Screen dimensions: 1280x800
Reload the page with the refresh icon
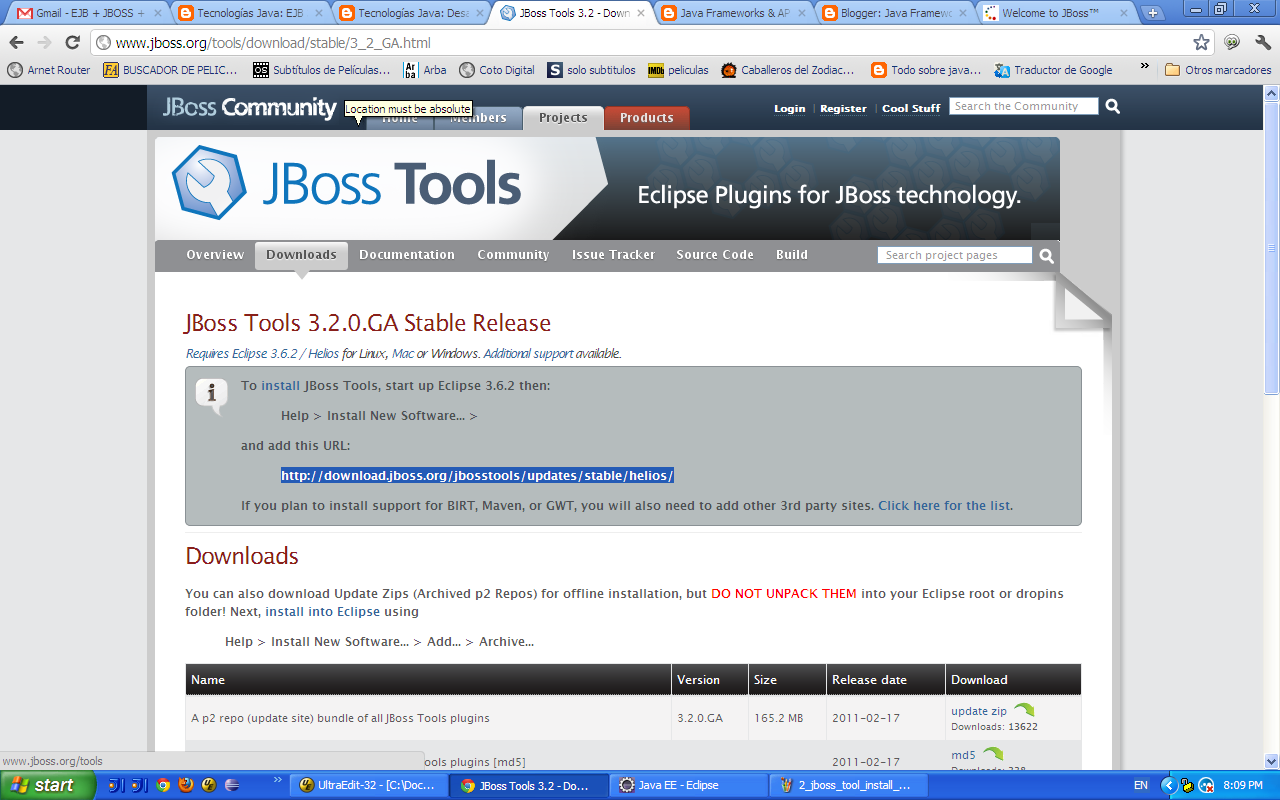(72, 43)
